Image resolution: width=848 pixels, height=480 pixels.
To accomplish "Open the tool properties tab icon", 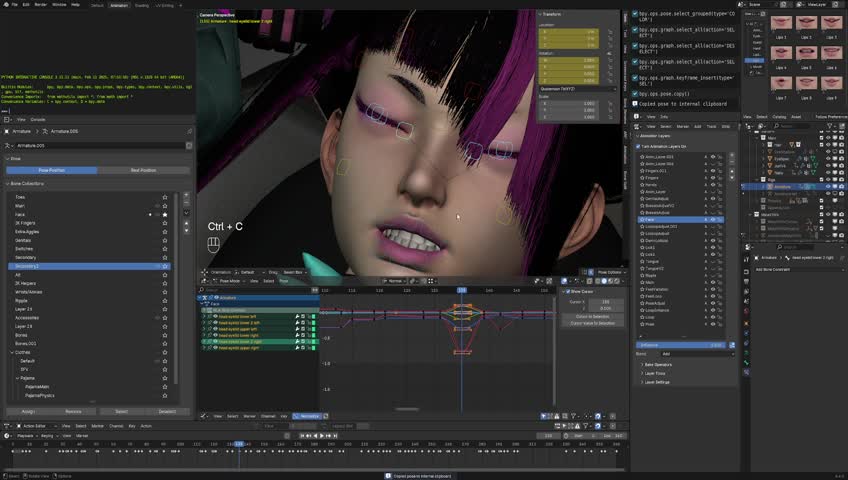I will 747,261.
